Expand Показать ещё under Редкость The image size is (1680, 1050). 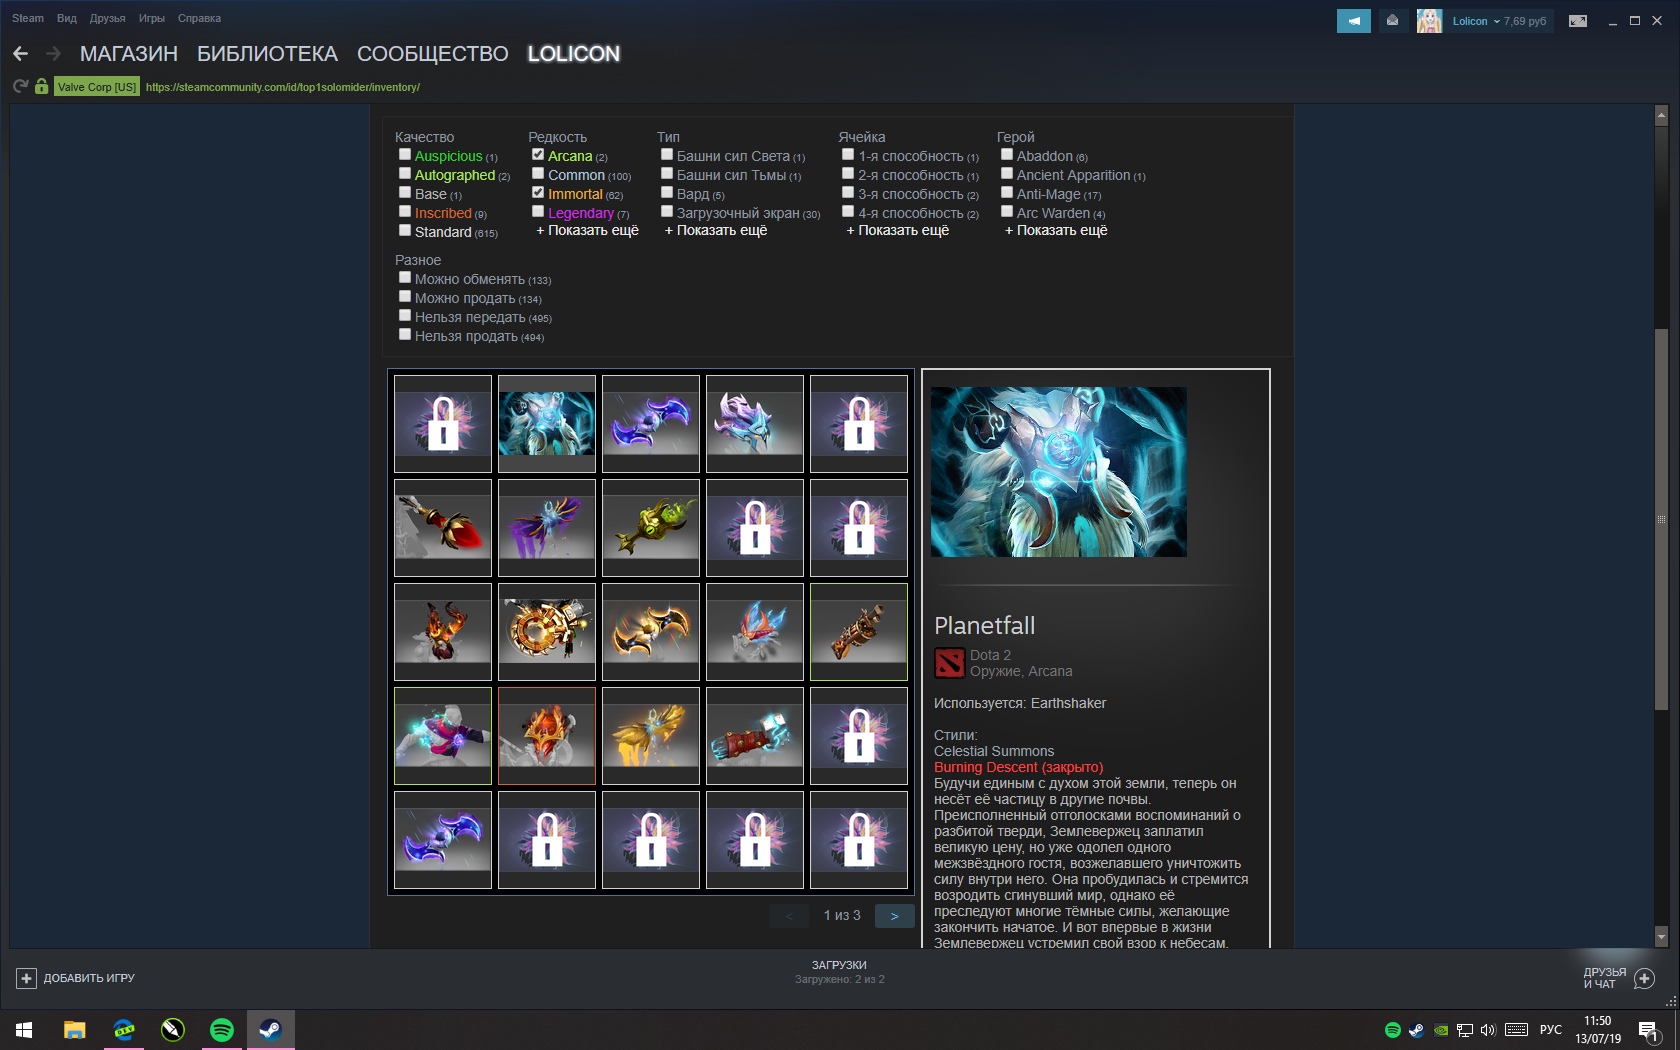click(x=587, y=231)
